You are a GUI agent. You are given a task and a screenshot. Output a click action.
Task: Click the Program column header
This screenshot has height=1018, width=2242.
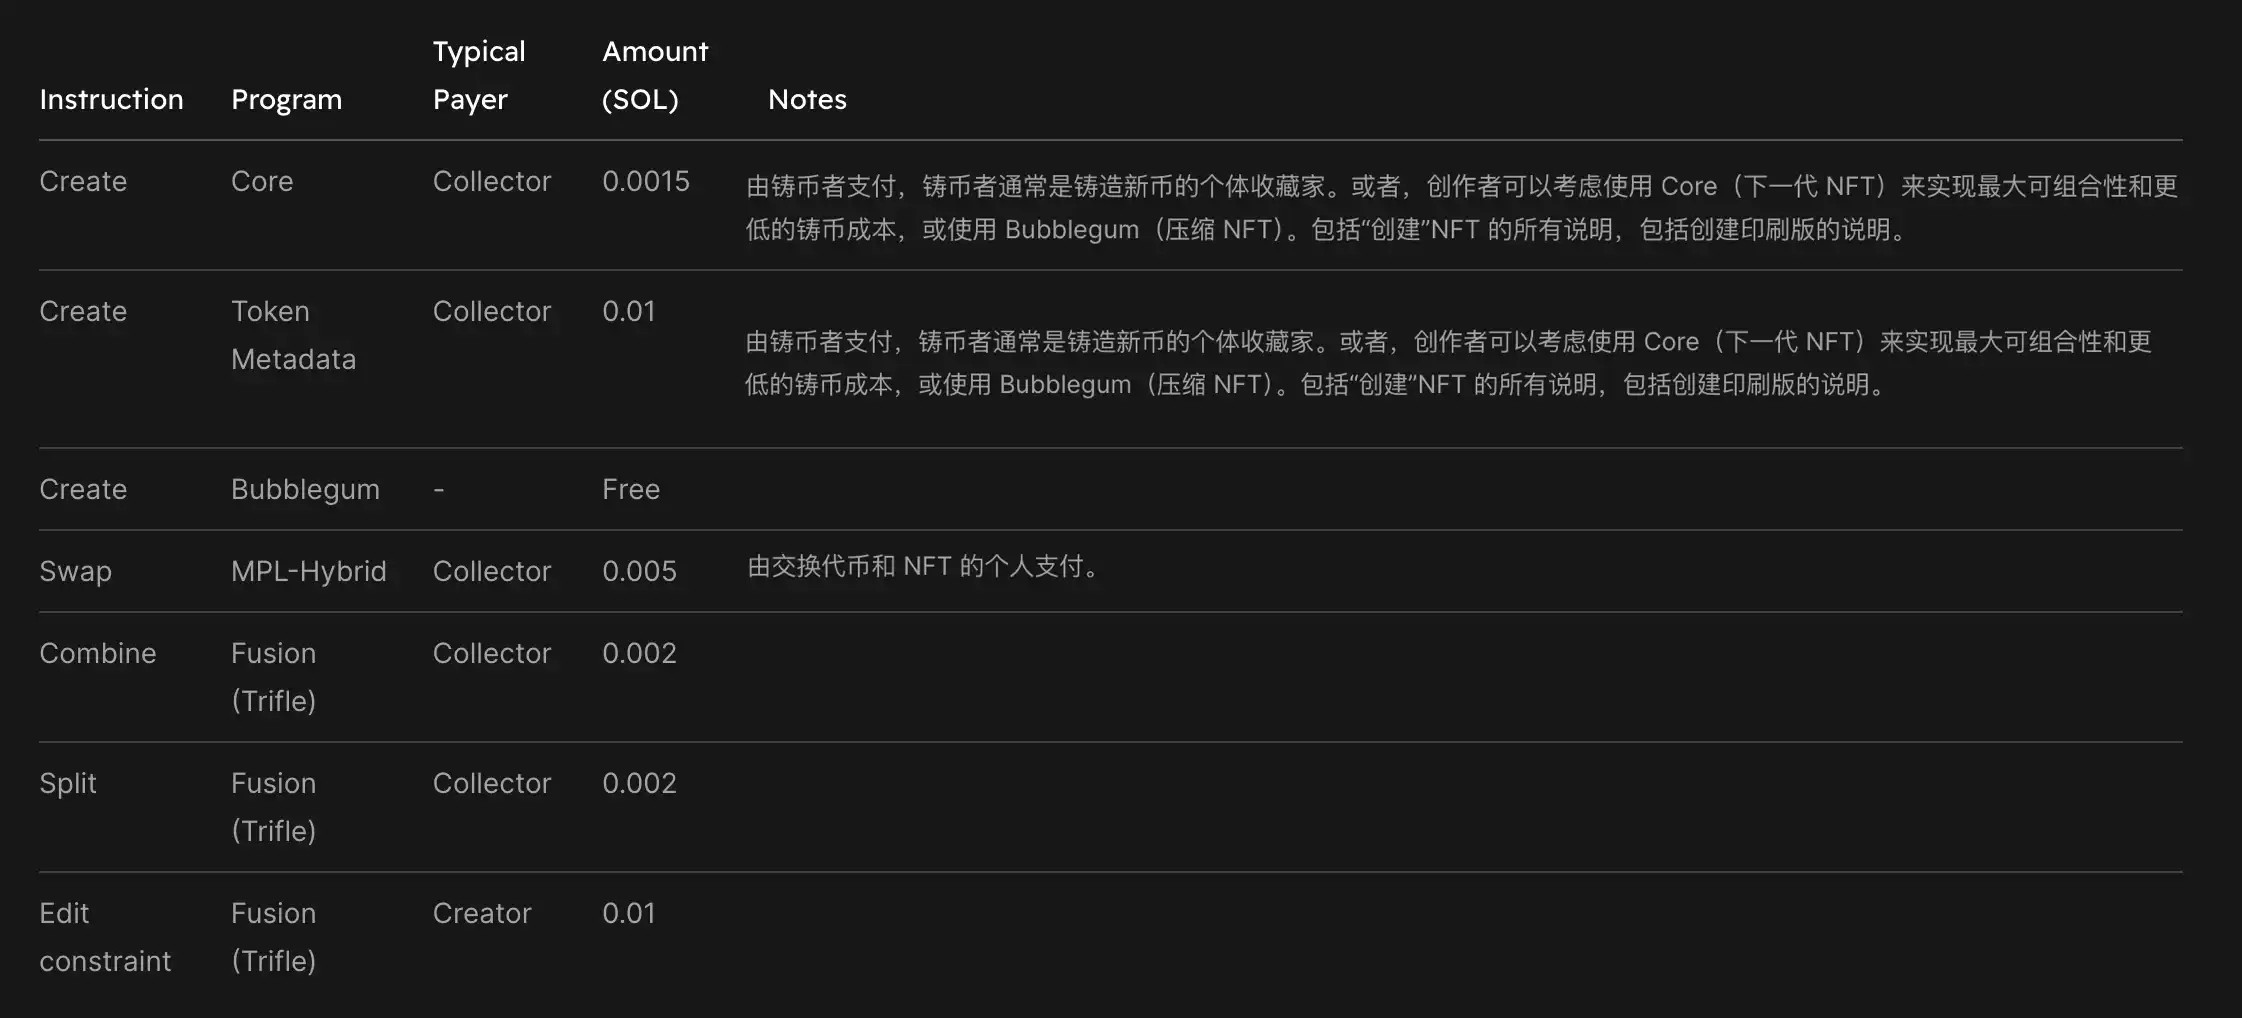tap(286, 100)
